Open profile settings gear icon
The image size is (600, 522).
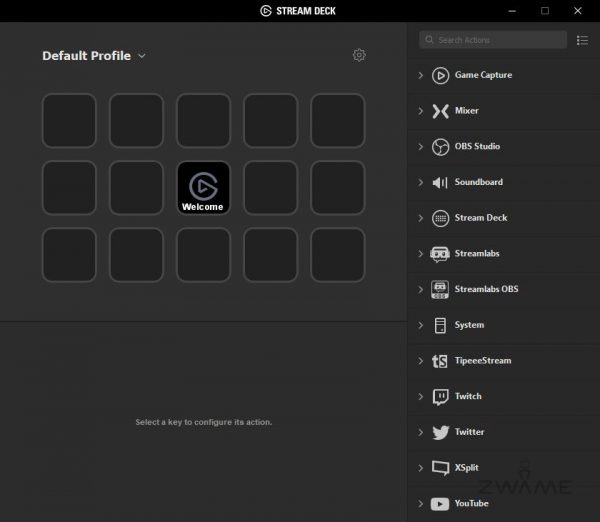click(359, 55)
